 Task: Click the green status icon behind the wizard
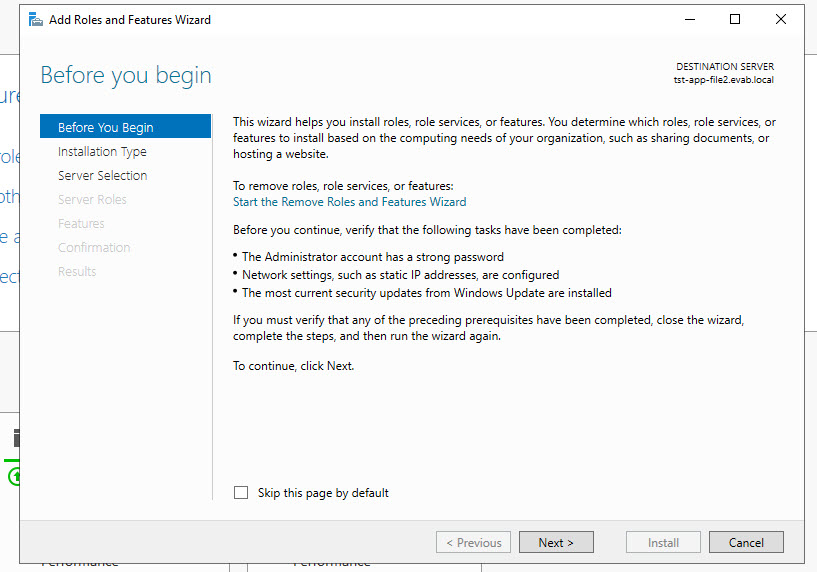click(x=14, y=477)
